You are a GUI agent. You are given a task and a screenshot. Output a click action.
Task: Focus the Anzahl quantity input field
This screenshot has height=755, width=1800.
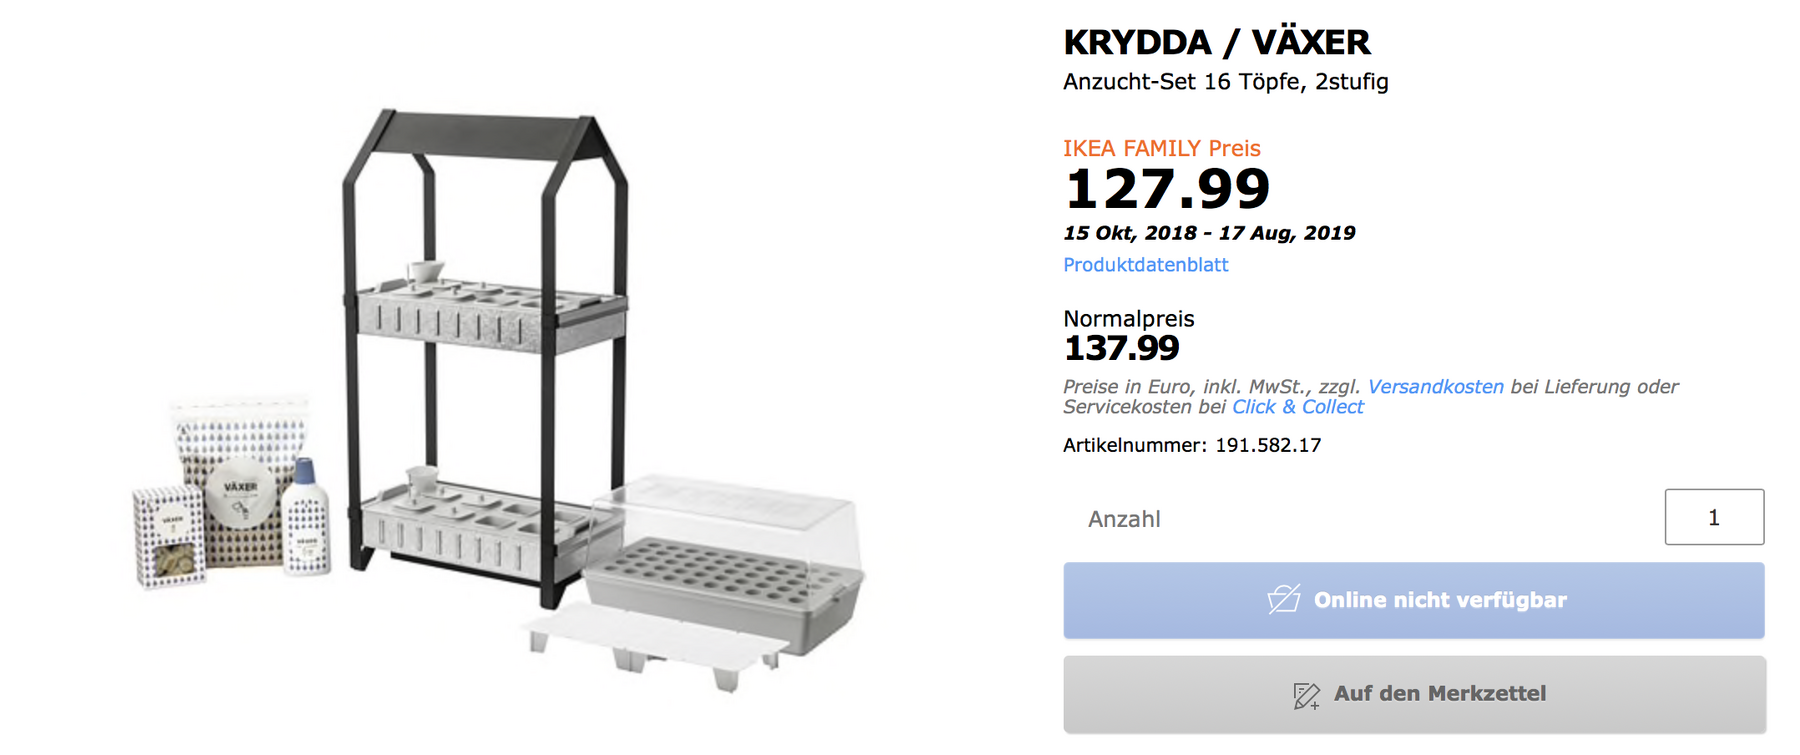[x=1713, y=517]
